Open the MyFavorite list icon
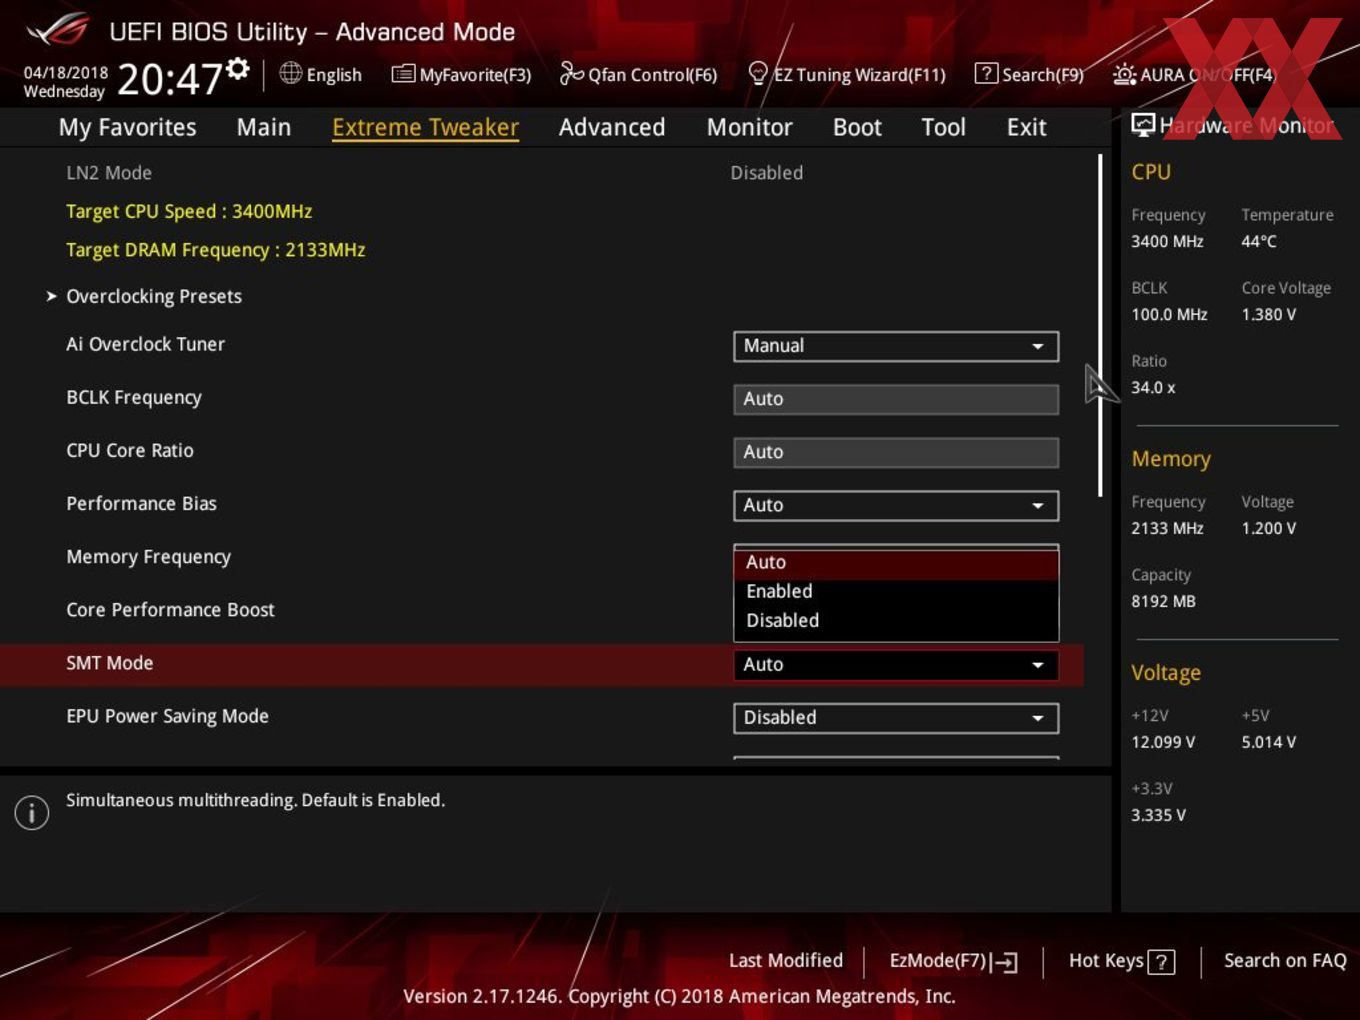Image resolution: width=1360 pixels, height=1020 pixels. click(403, 73)
